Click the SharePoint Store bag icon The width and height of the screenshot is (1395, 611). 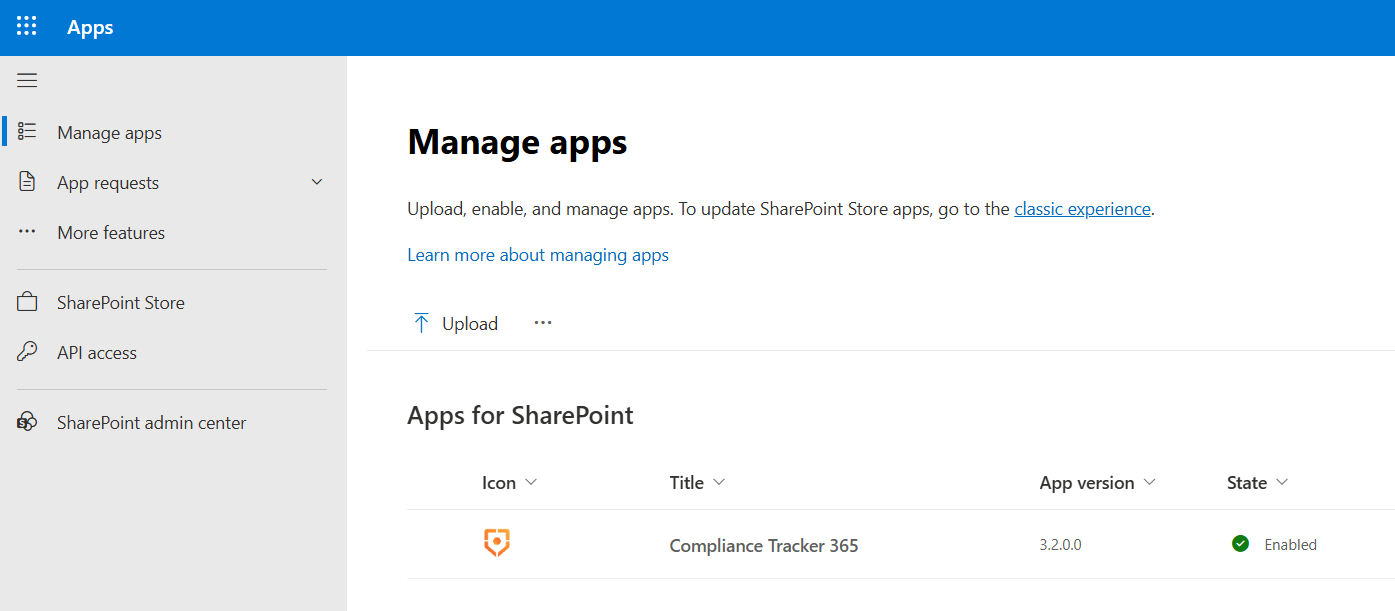[x=27, y=302]
